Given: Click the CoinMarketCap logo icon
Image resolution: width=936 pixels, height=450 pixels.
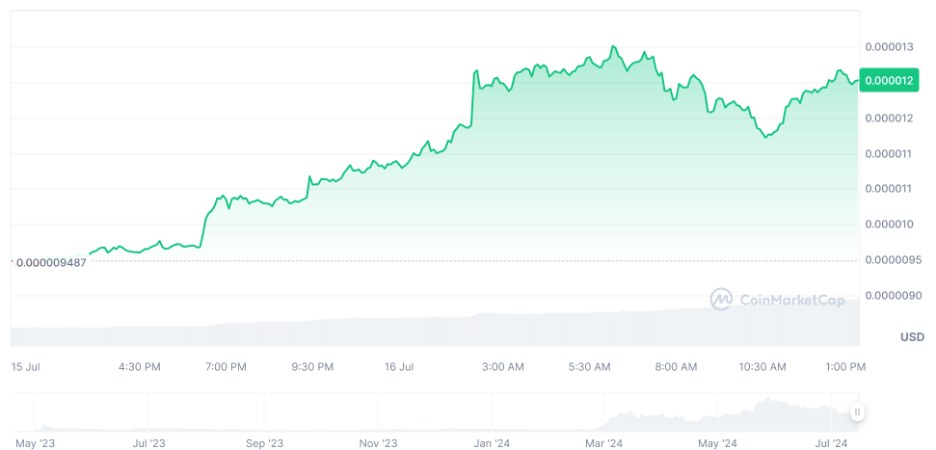Looking at the screenshot, I should coord(721,298).
